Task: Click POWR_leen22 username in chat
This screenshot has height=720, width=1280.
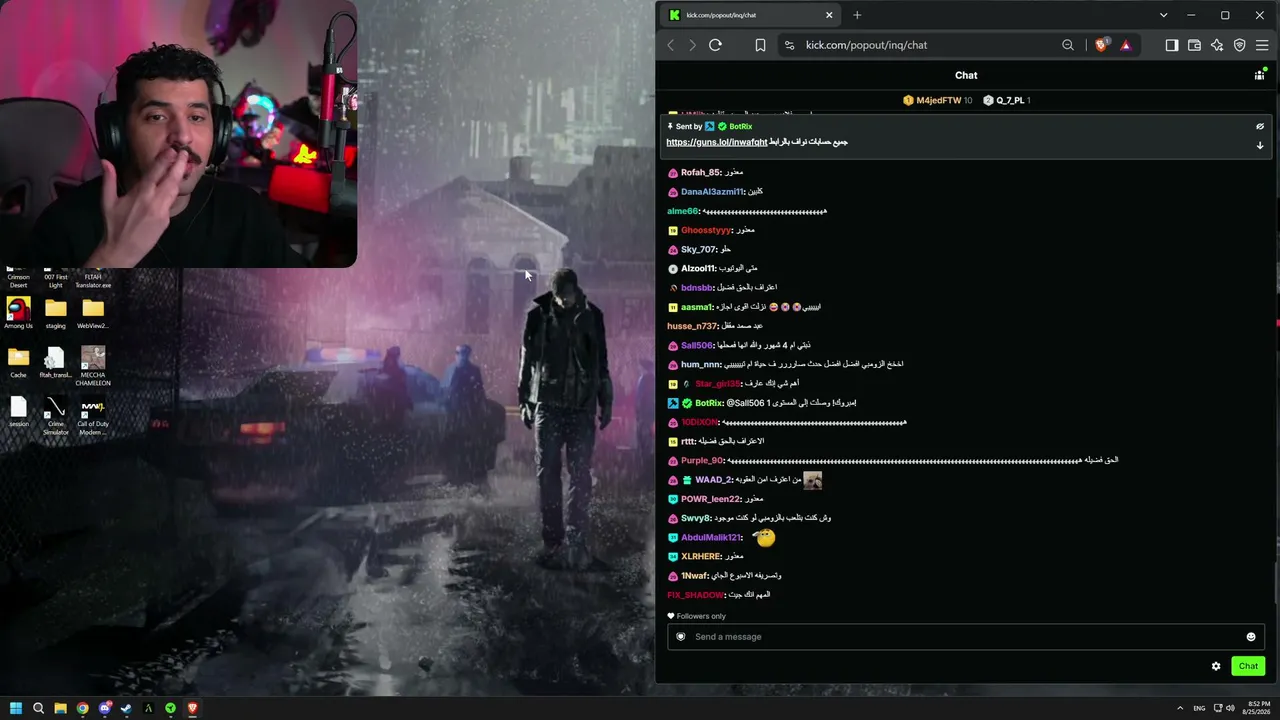Action: point(711,499)
